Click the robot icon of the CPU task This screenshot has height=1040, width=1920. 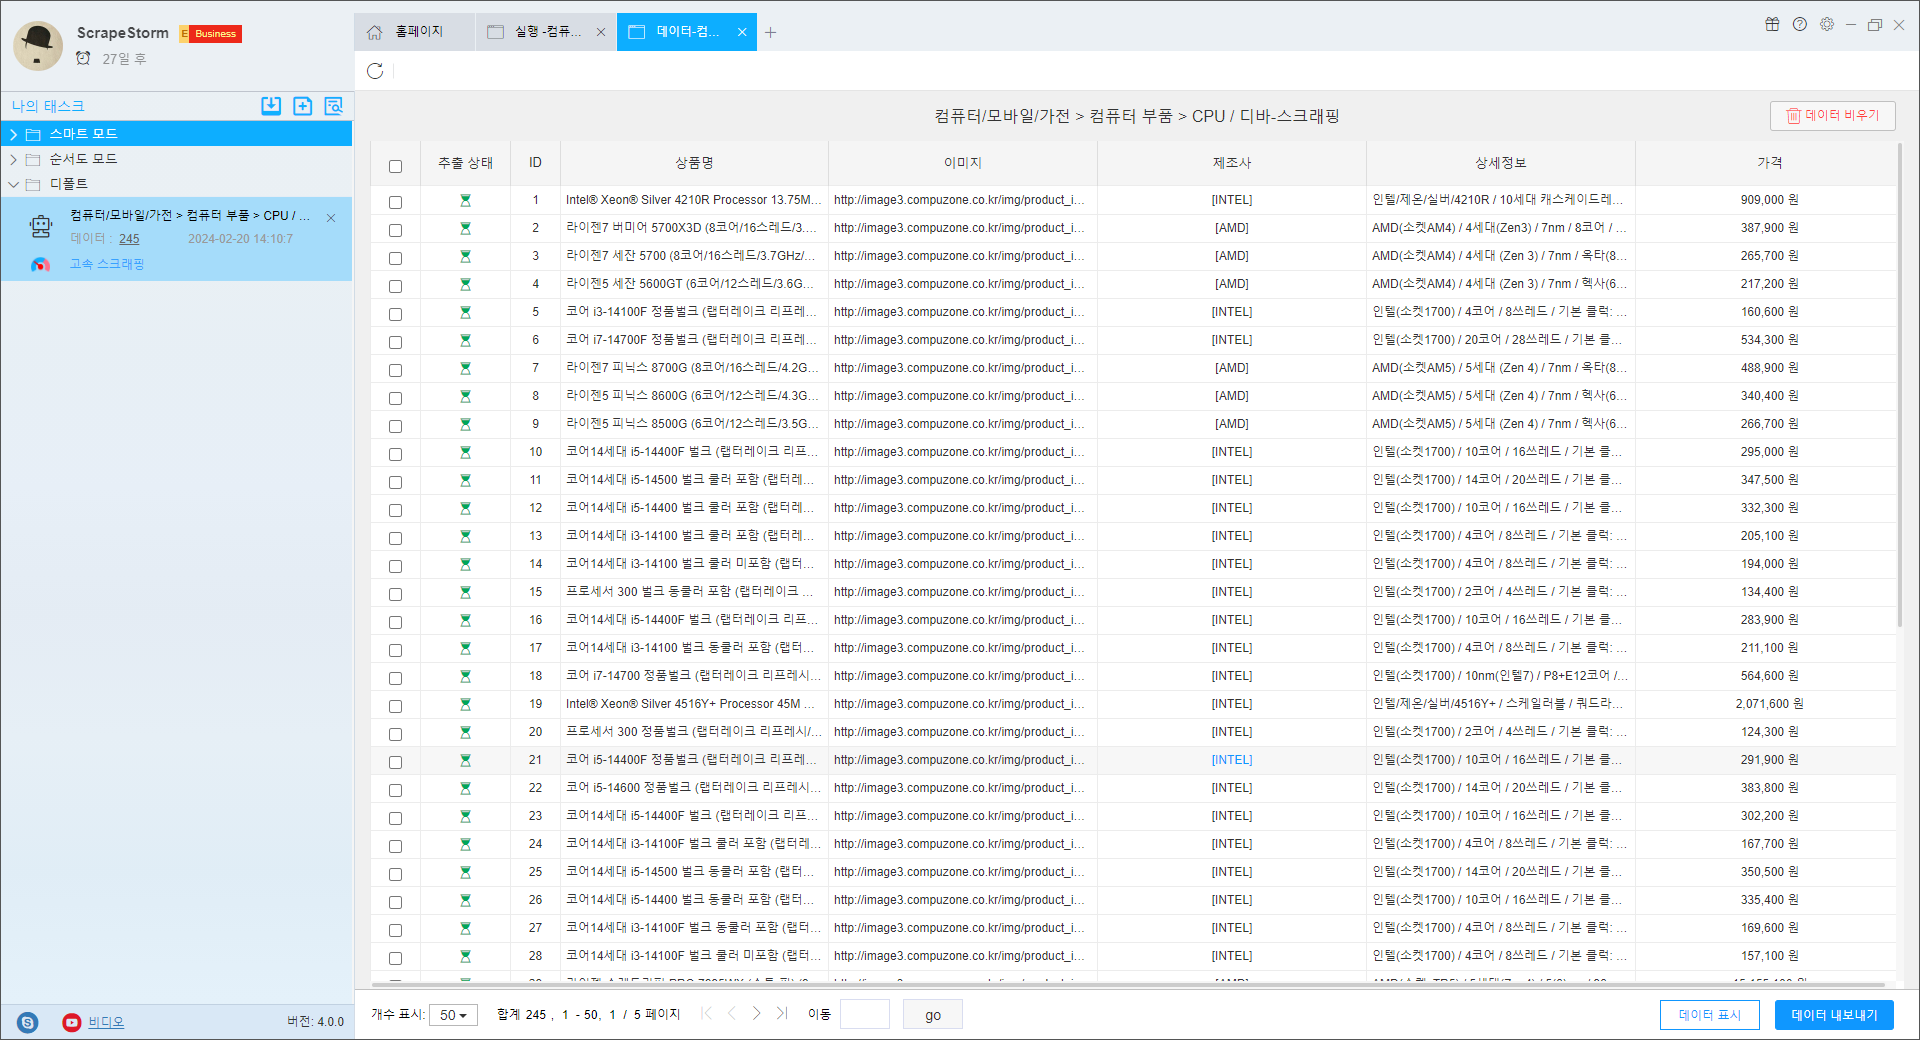click(41, 227)
